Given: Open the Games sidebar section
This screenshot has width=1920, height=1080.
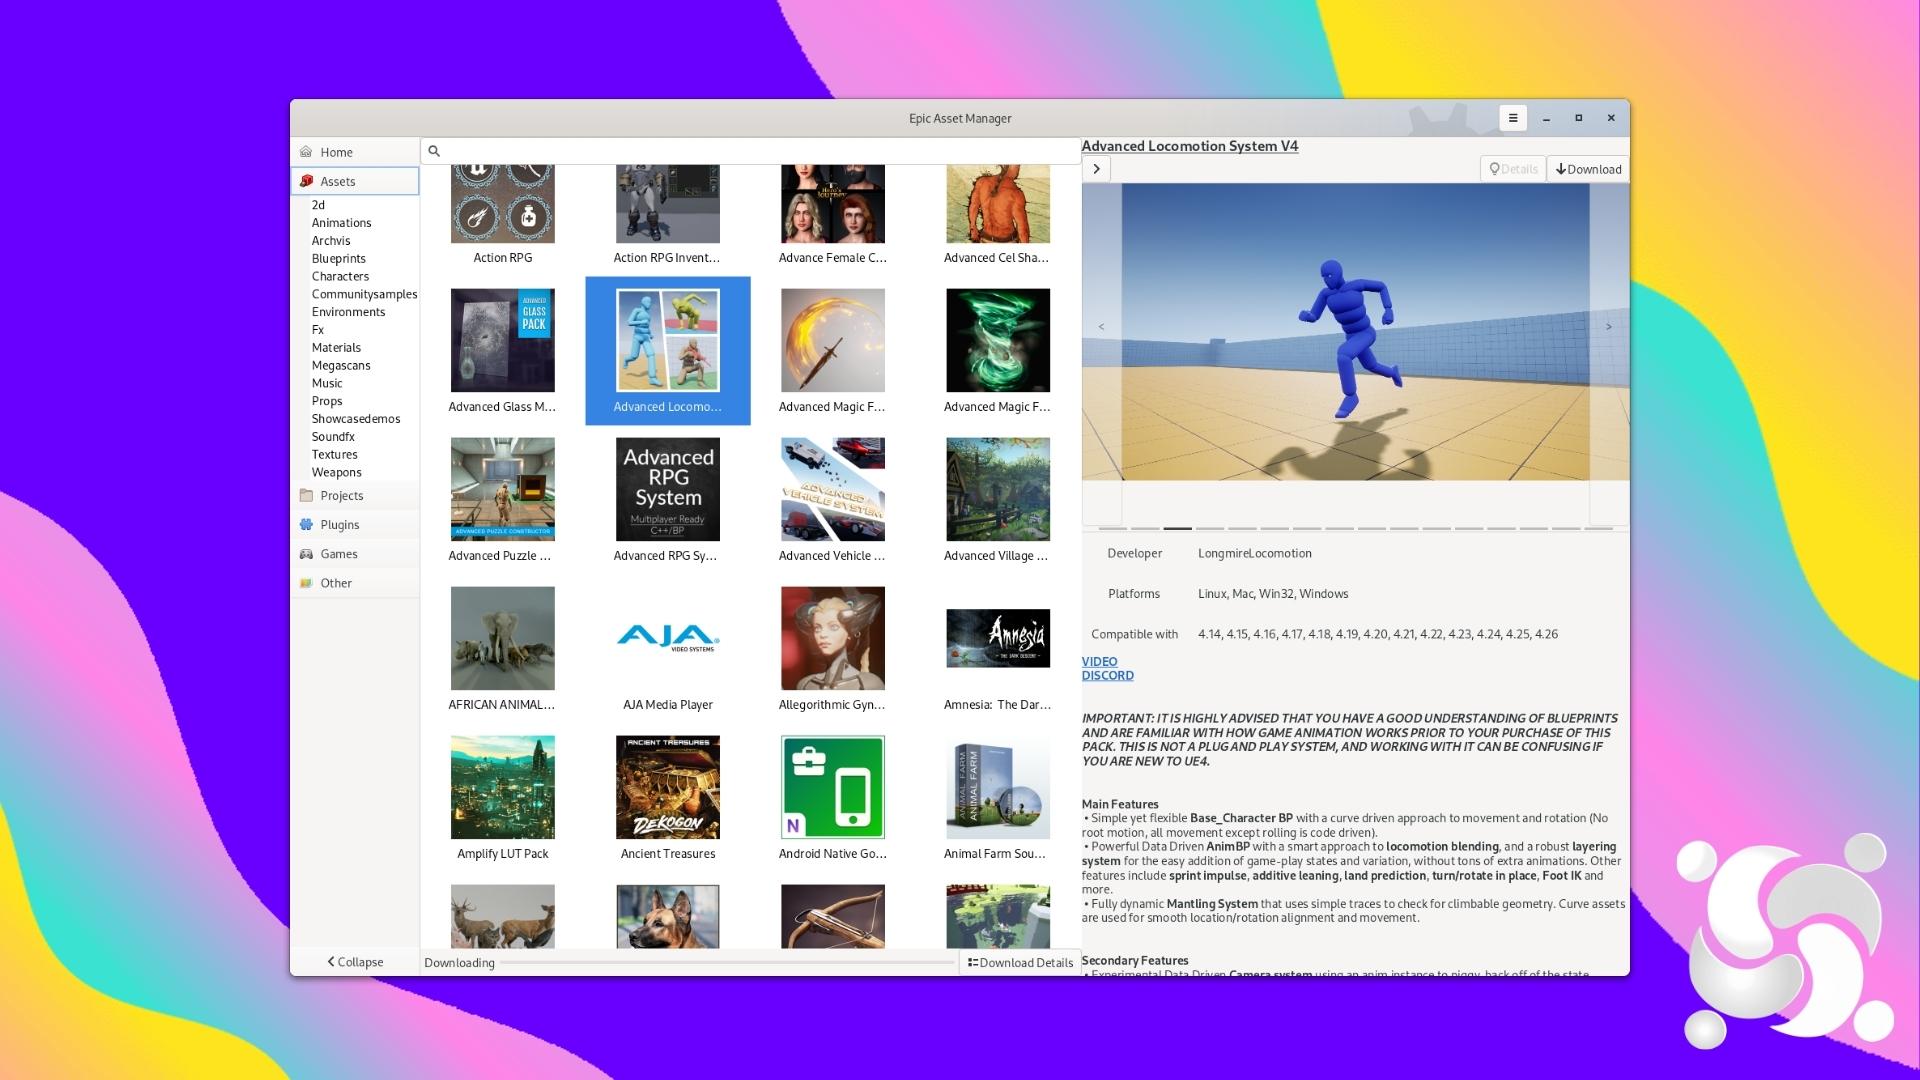Looking at the screenshot, I should (355, 554).
